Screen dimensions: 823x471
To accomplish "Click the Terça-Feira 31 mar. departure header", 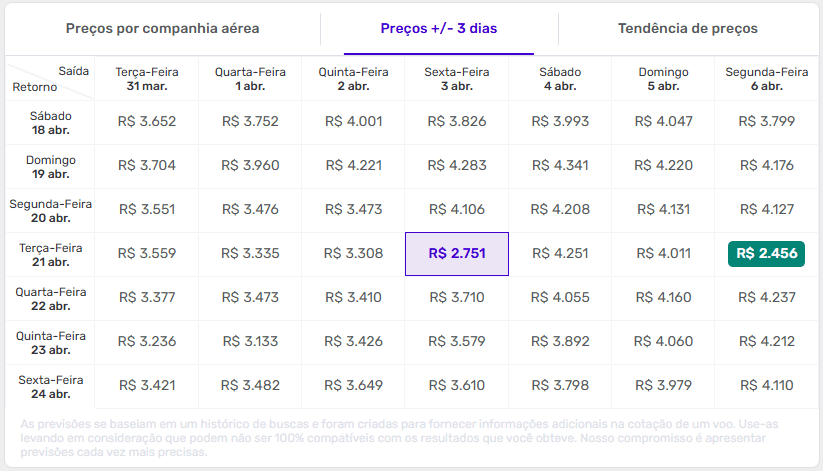I will [147, 79].
